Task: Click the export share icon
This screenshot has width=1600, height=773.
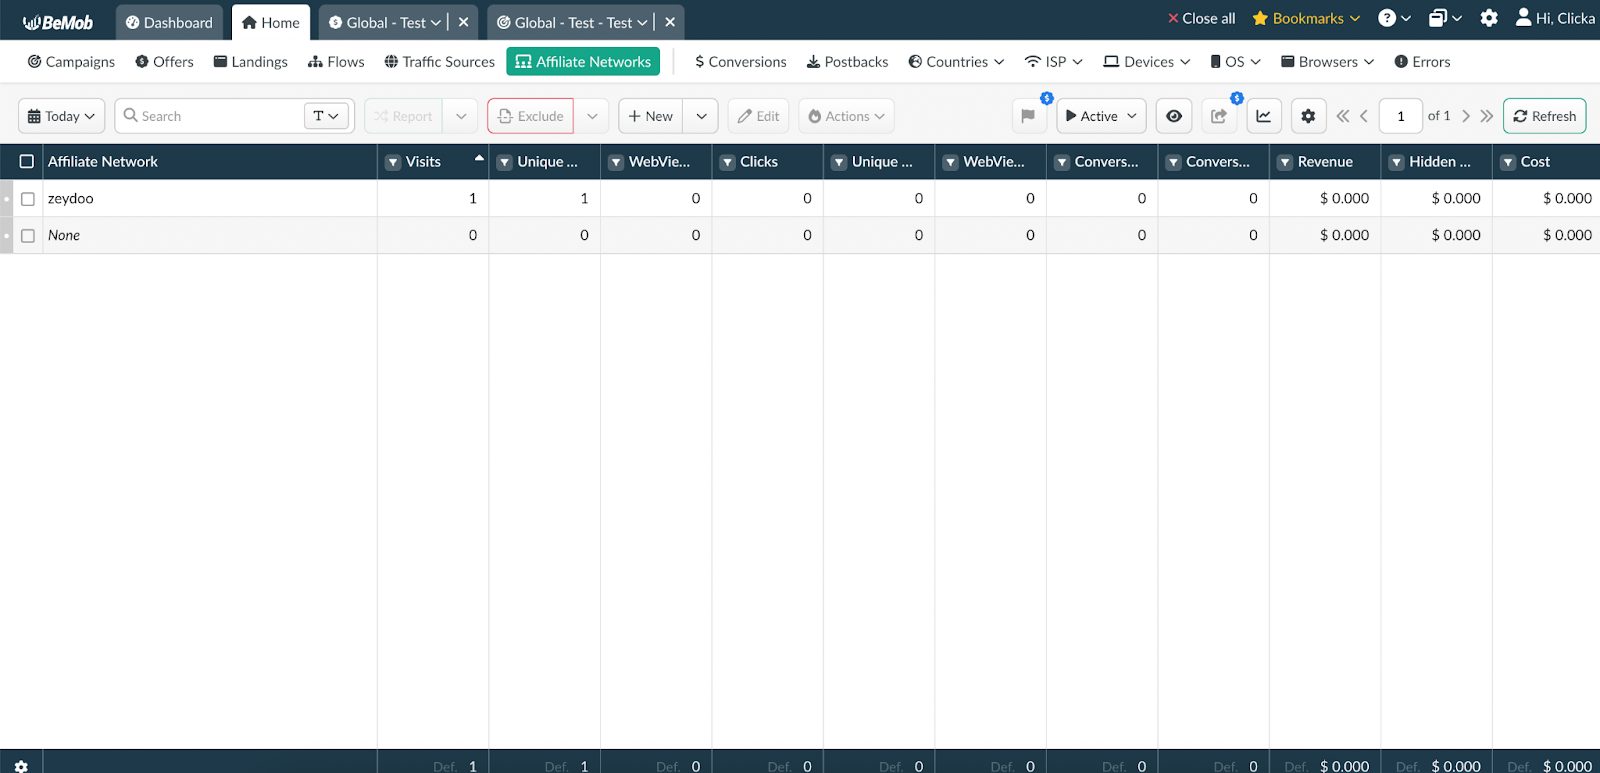Action: point(1219,116)
